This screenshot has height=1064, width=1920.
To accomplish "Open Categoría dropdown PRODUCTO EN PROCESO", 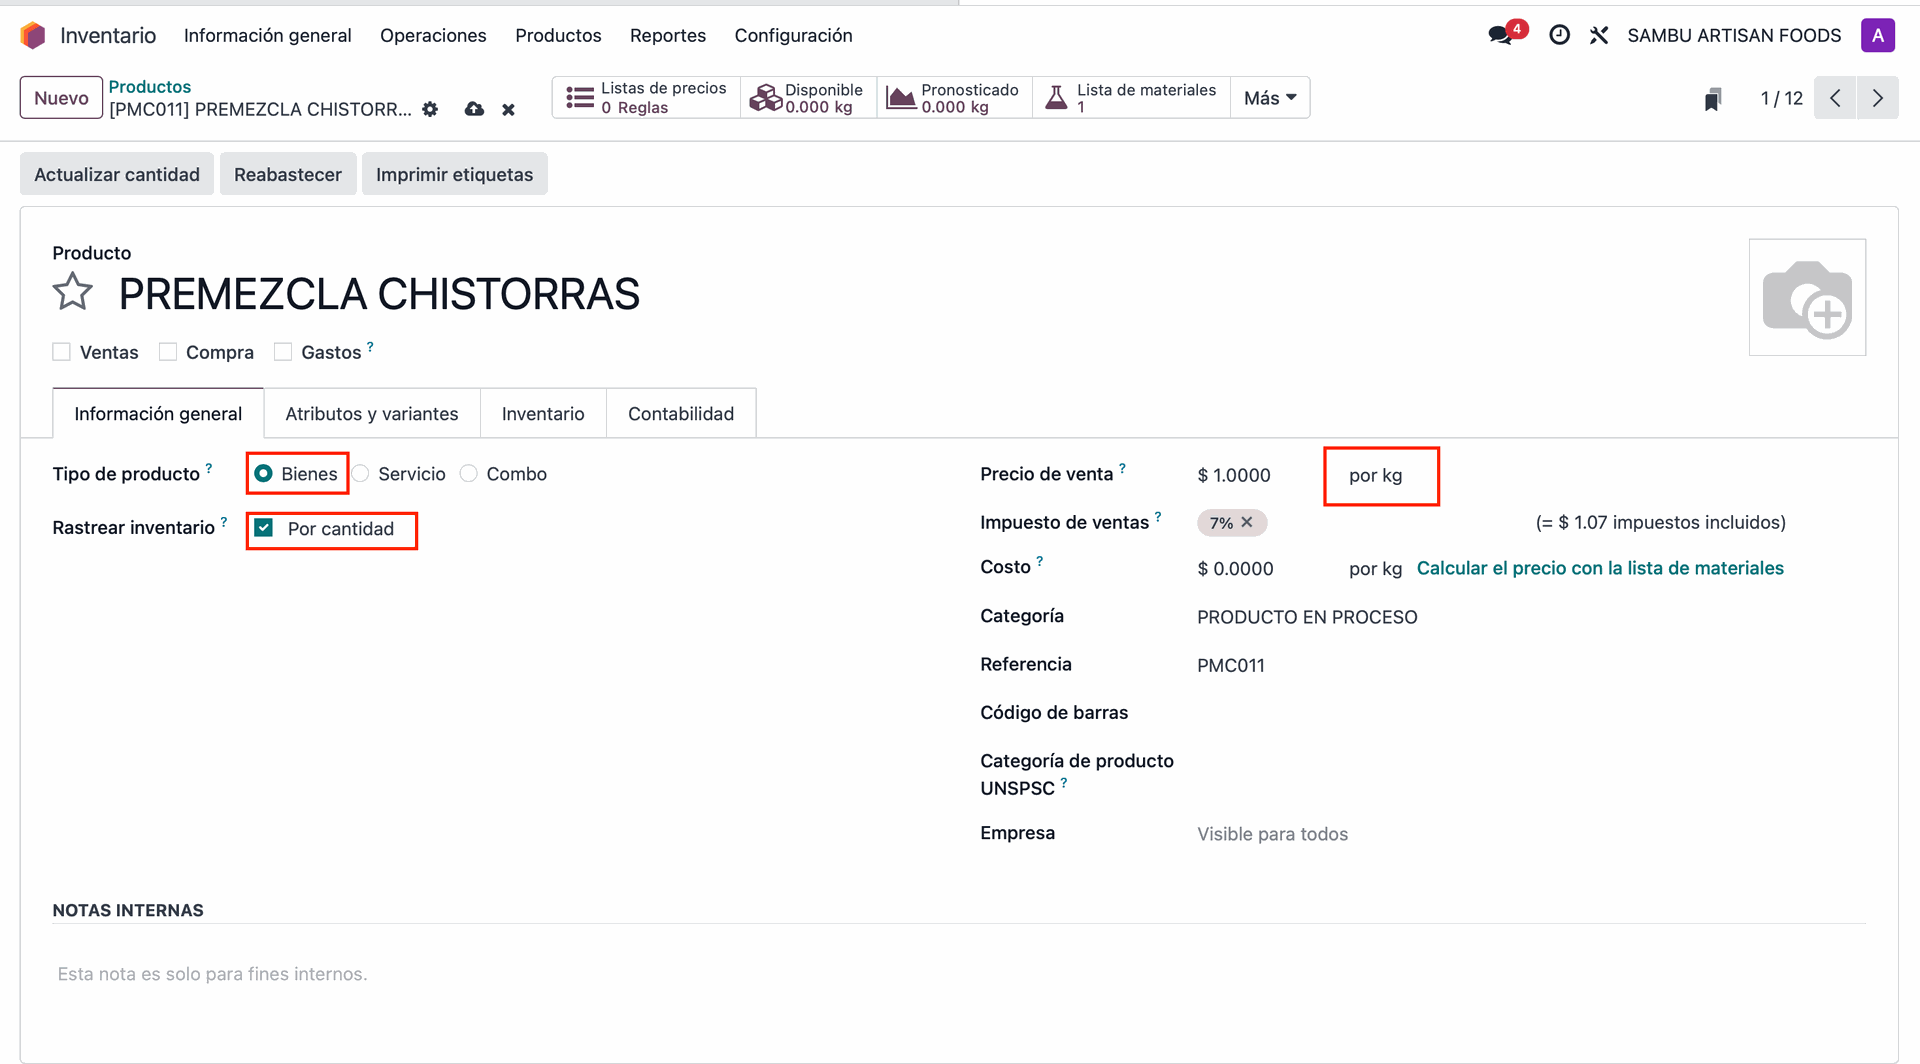I will [1306, 617].
